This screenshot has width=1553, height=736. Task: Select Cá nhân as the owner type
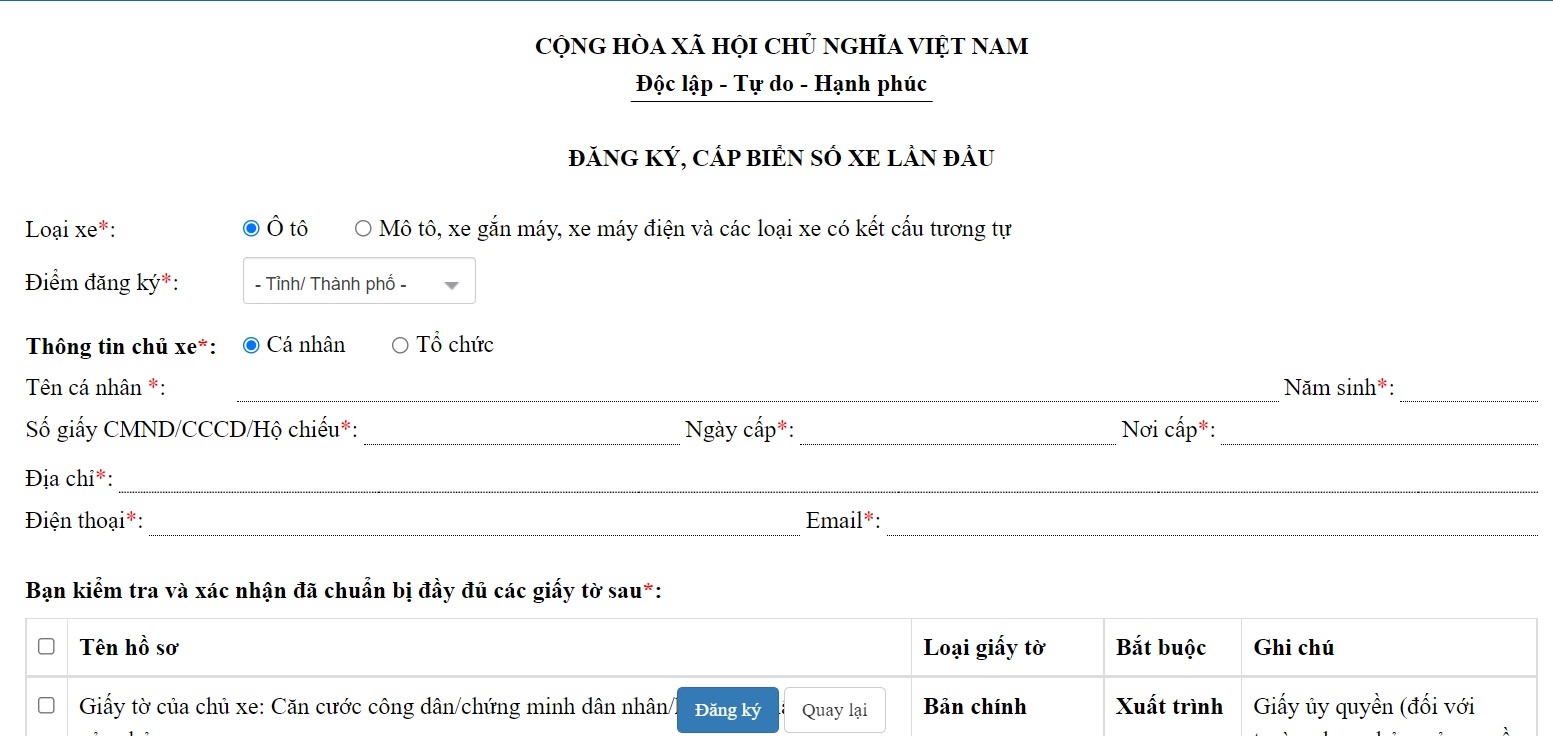click(251, 345)
